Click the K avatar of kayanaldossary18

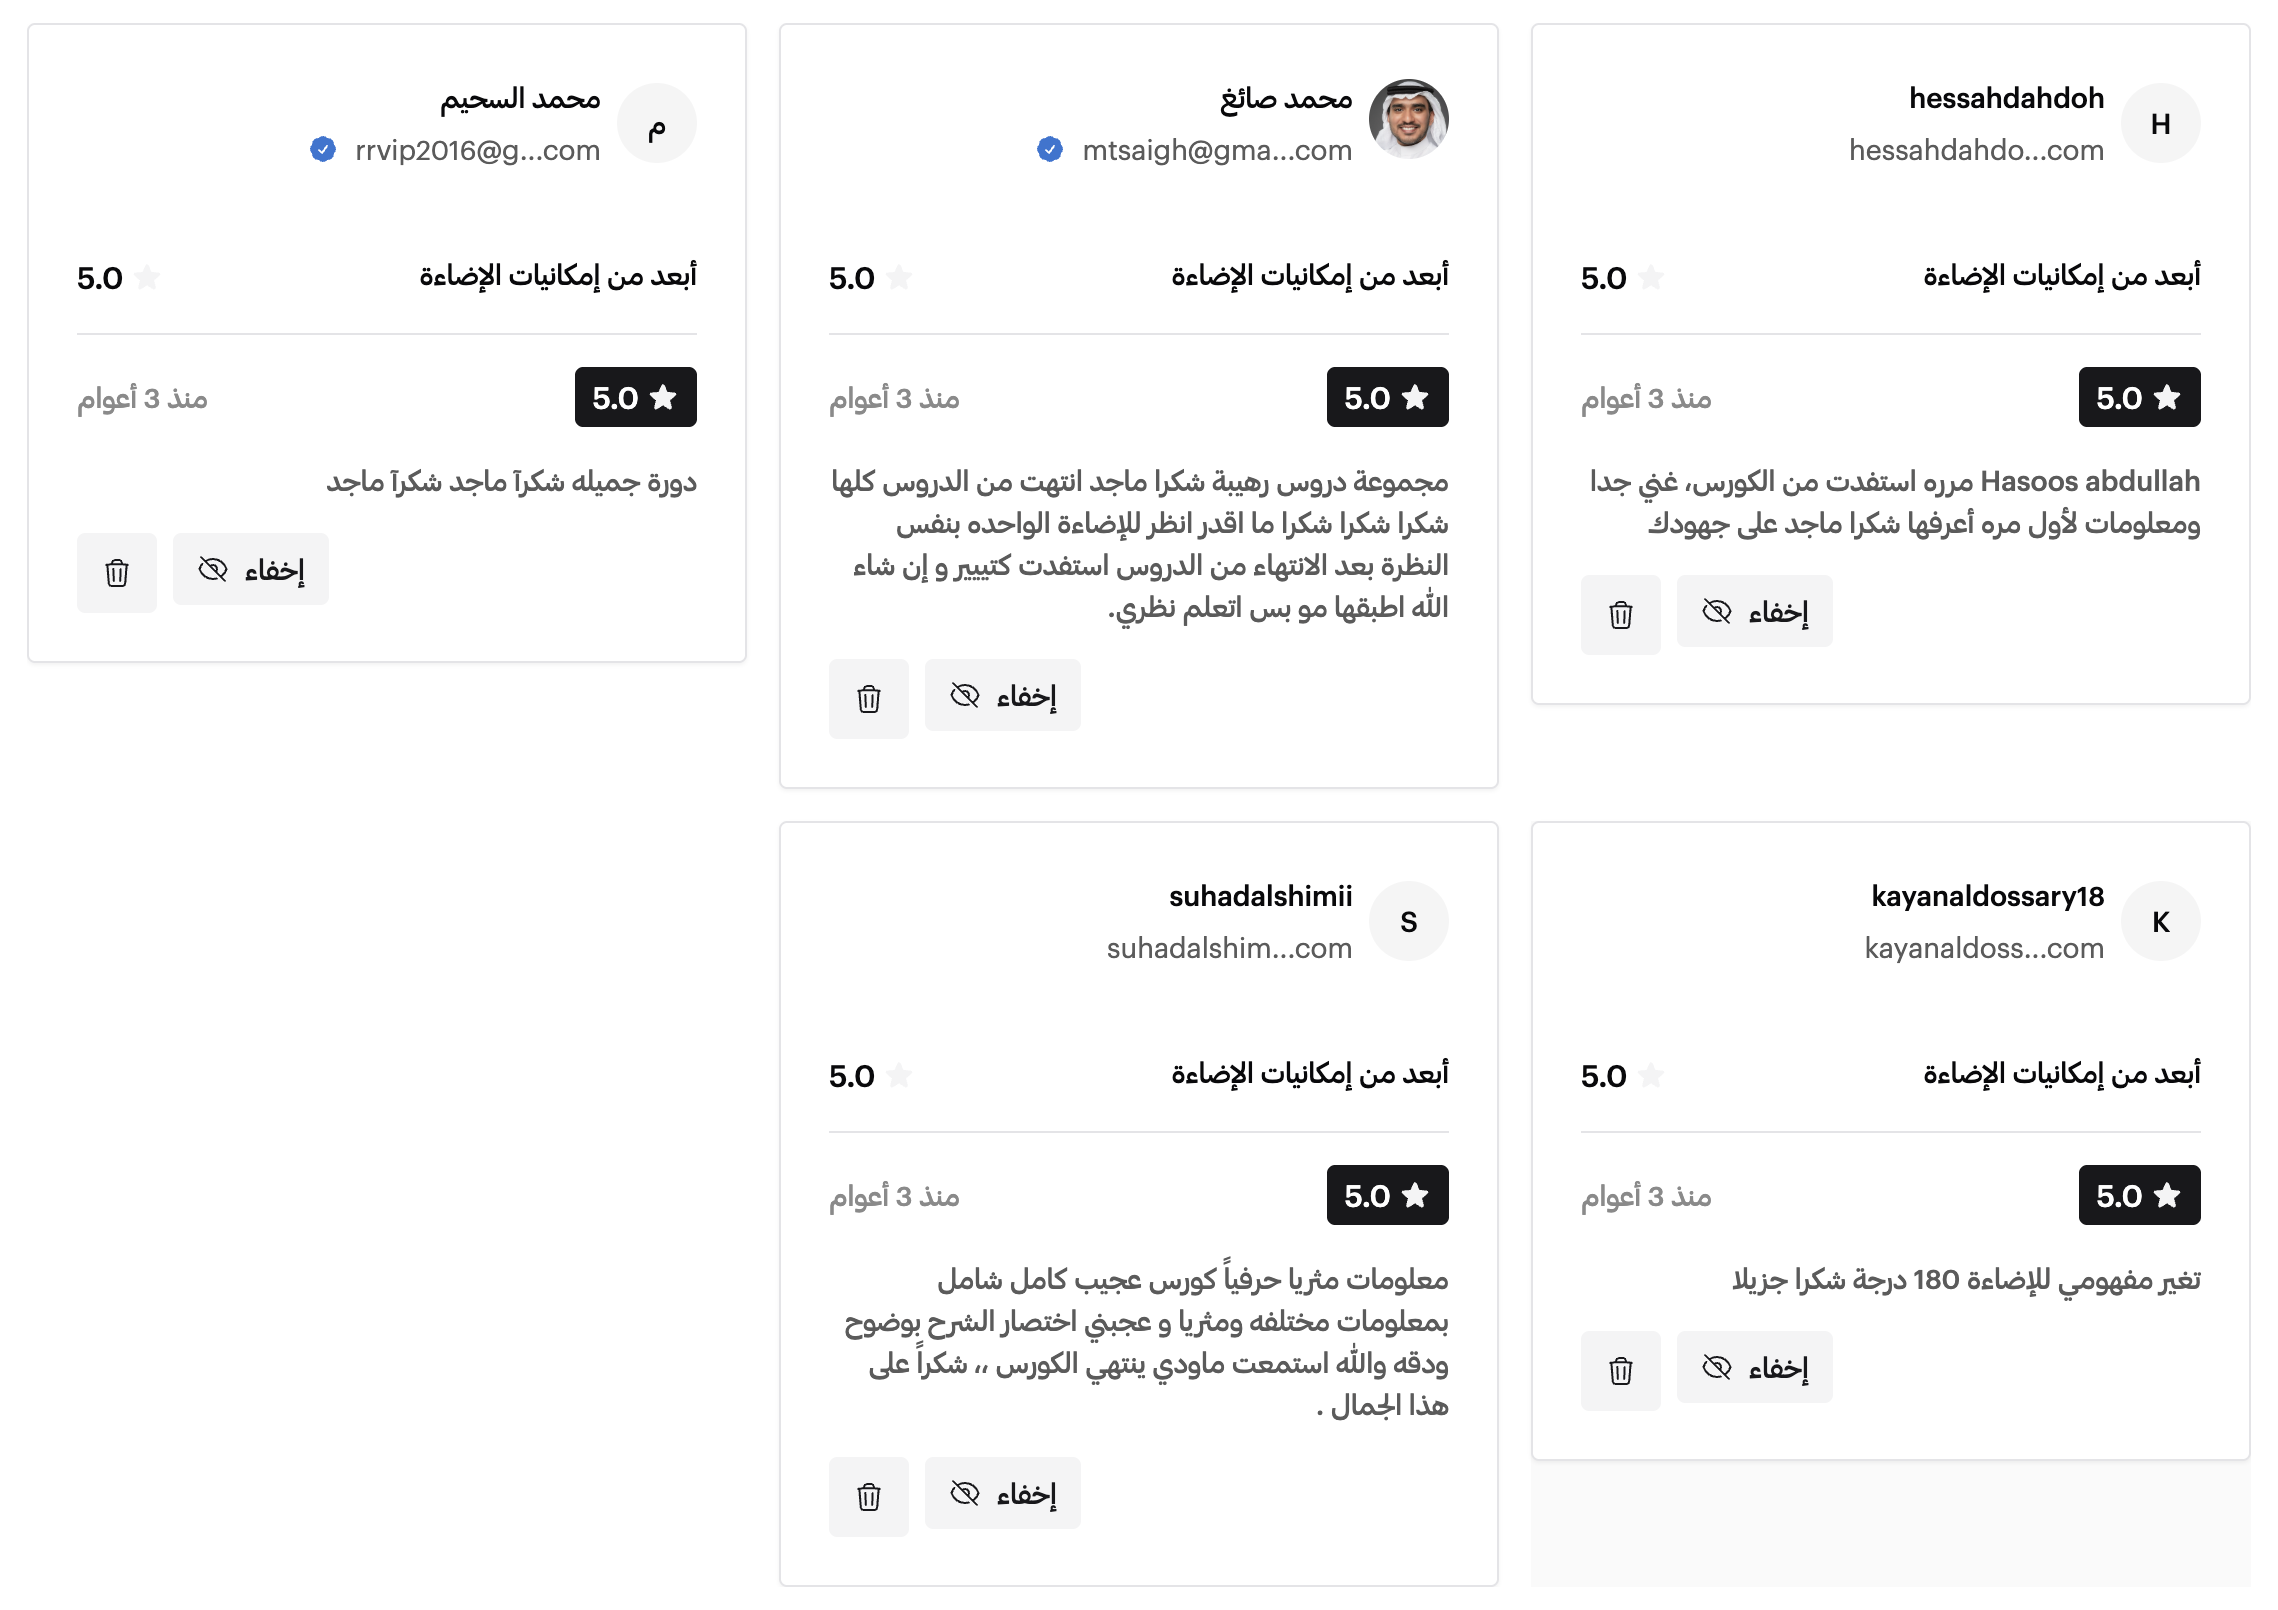click(2159, 921)
